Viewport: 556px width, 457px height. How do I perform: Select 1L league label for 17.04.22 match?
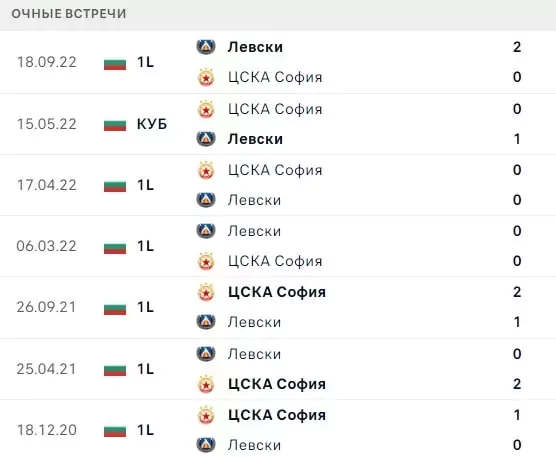(145, 185)
